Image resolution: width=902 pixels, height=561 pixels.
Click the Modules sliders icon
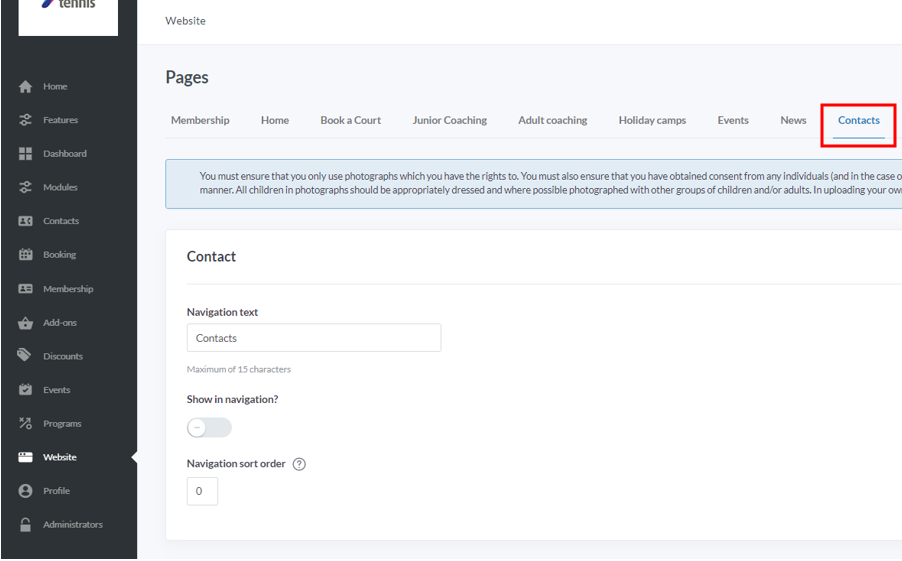[x=25, y=187]
